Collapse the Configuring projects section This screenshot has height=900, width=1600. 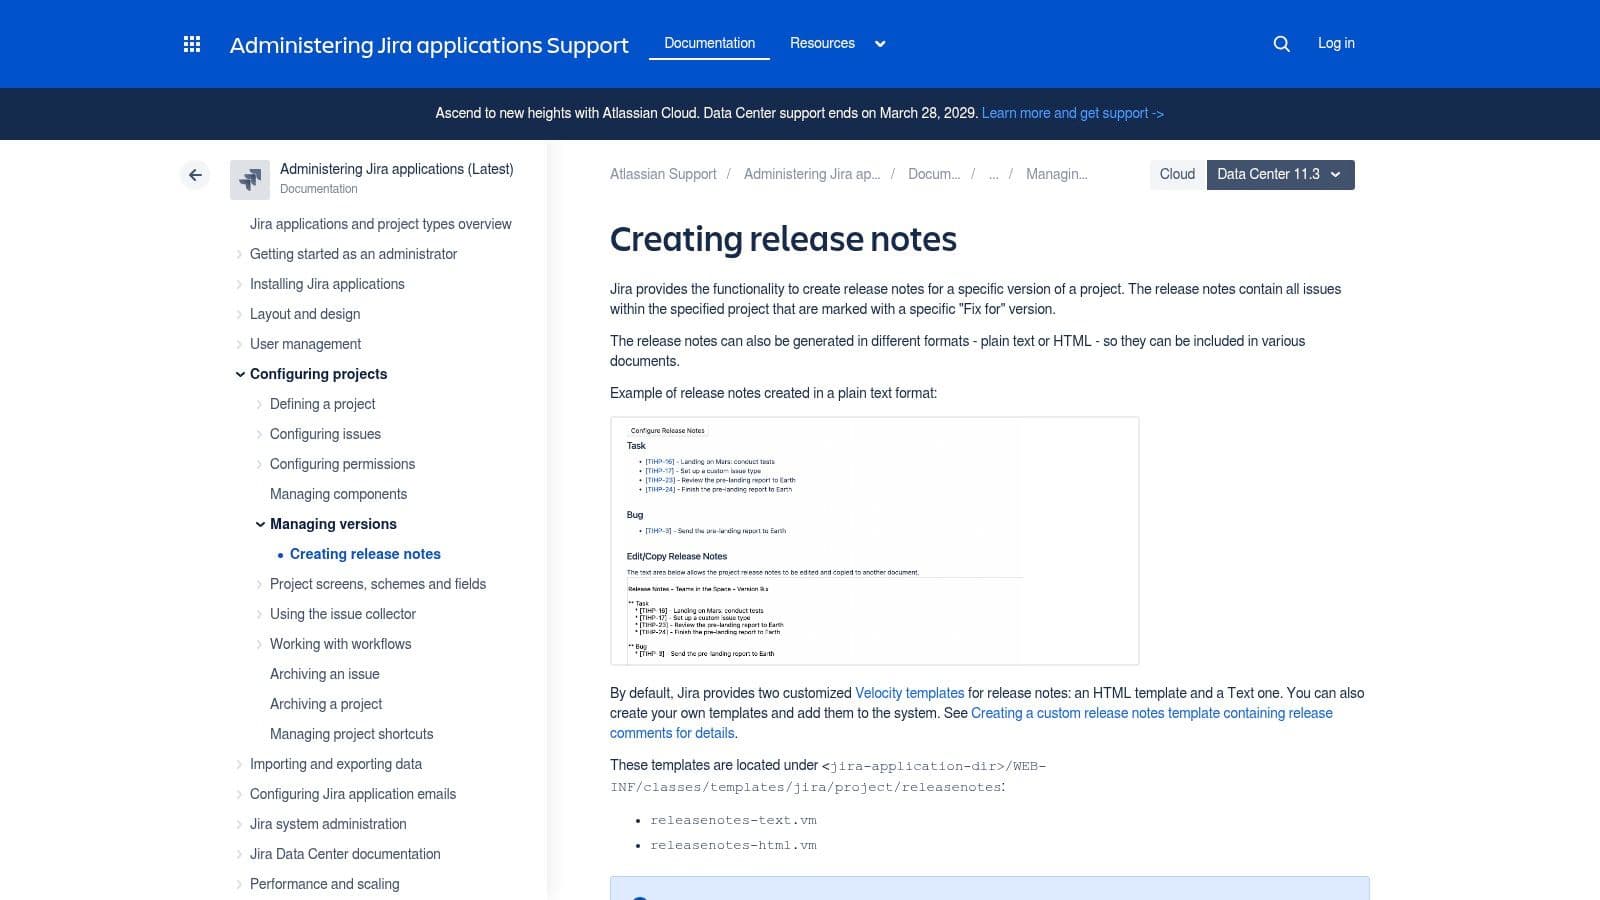click(240, 374)
